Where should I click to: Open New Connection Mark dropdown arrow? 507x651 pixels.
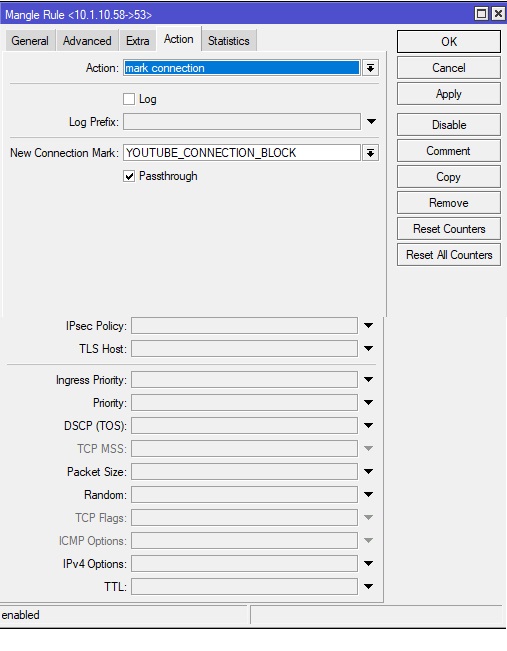[370, 153]
